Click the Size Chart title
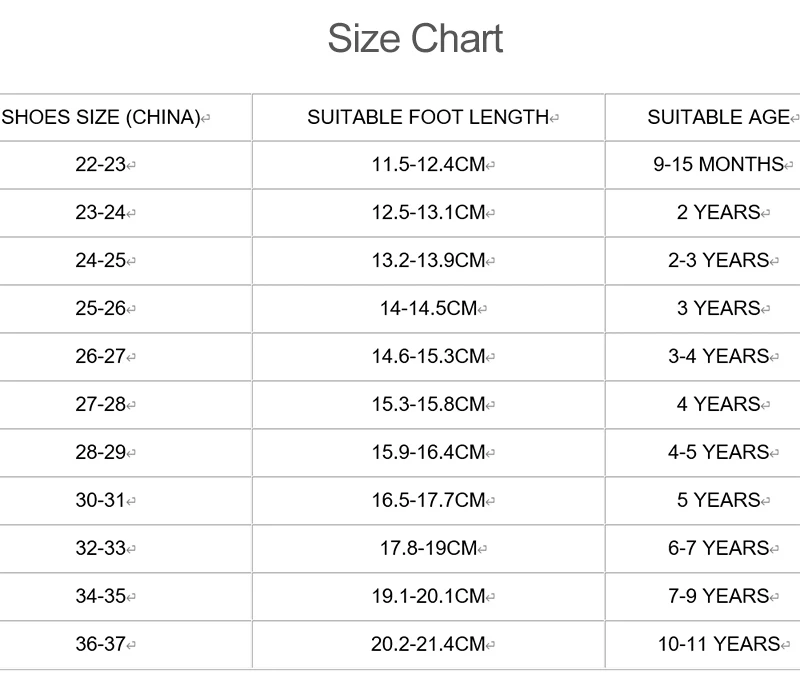Image resolution: width=800 pixels, height=682 pixels. 415,40
